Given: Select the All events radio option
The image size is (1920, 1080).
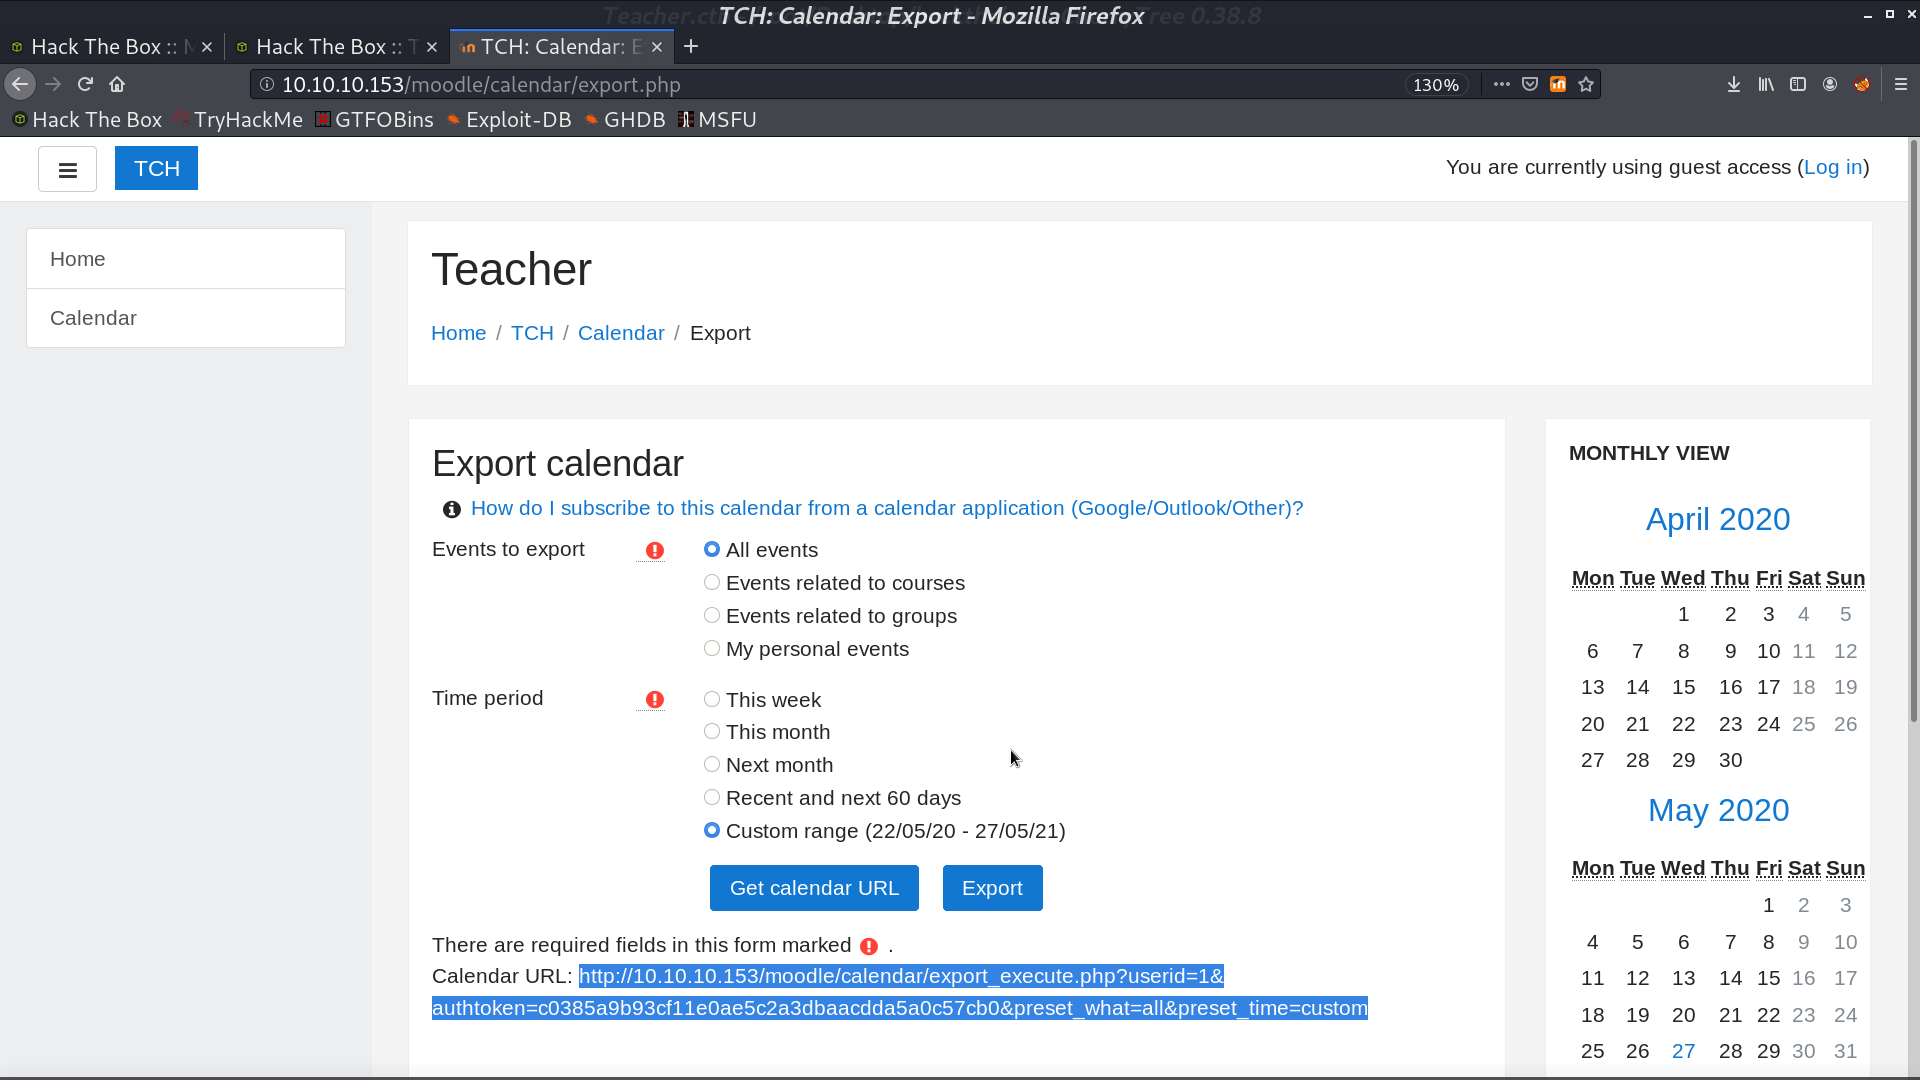Looking at the screenshot, I should click(712, 549).
